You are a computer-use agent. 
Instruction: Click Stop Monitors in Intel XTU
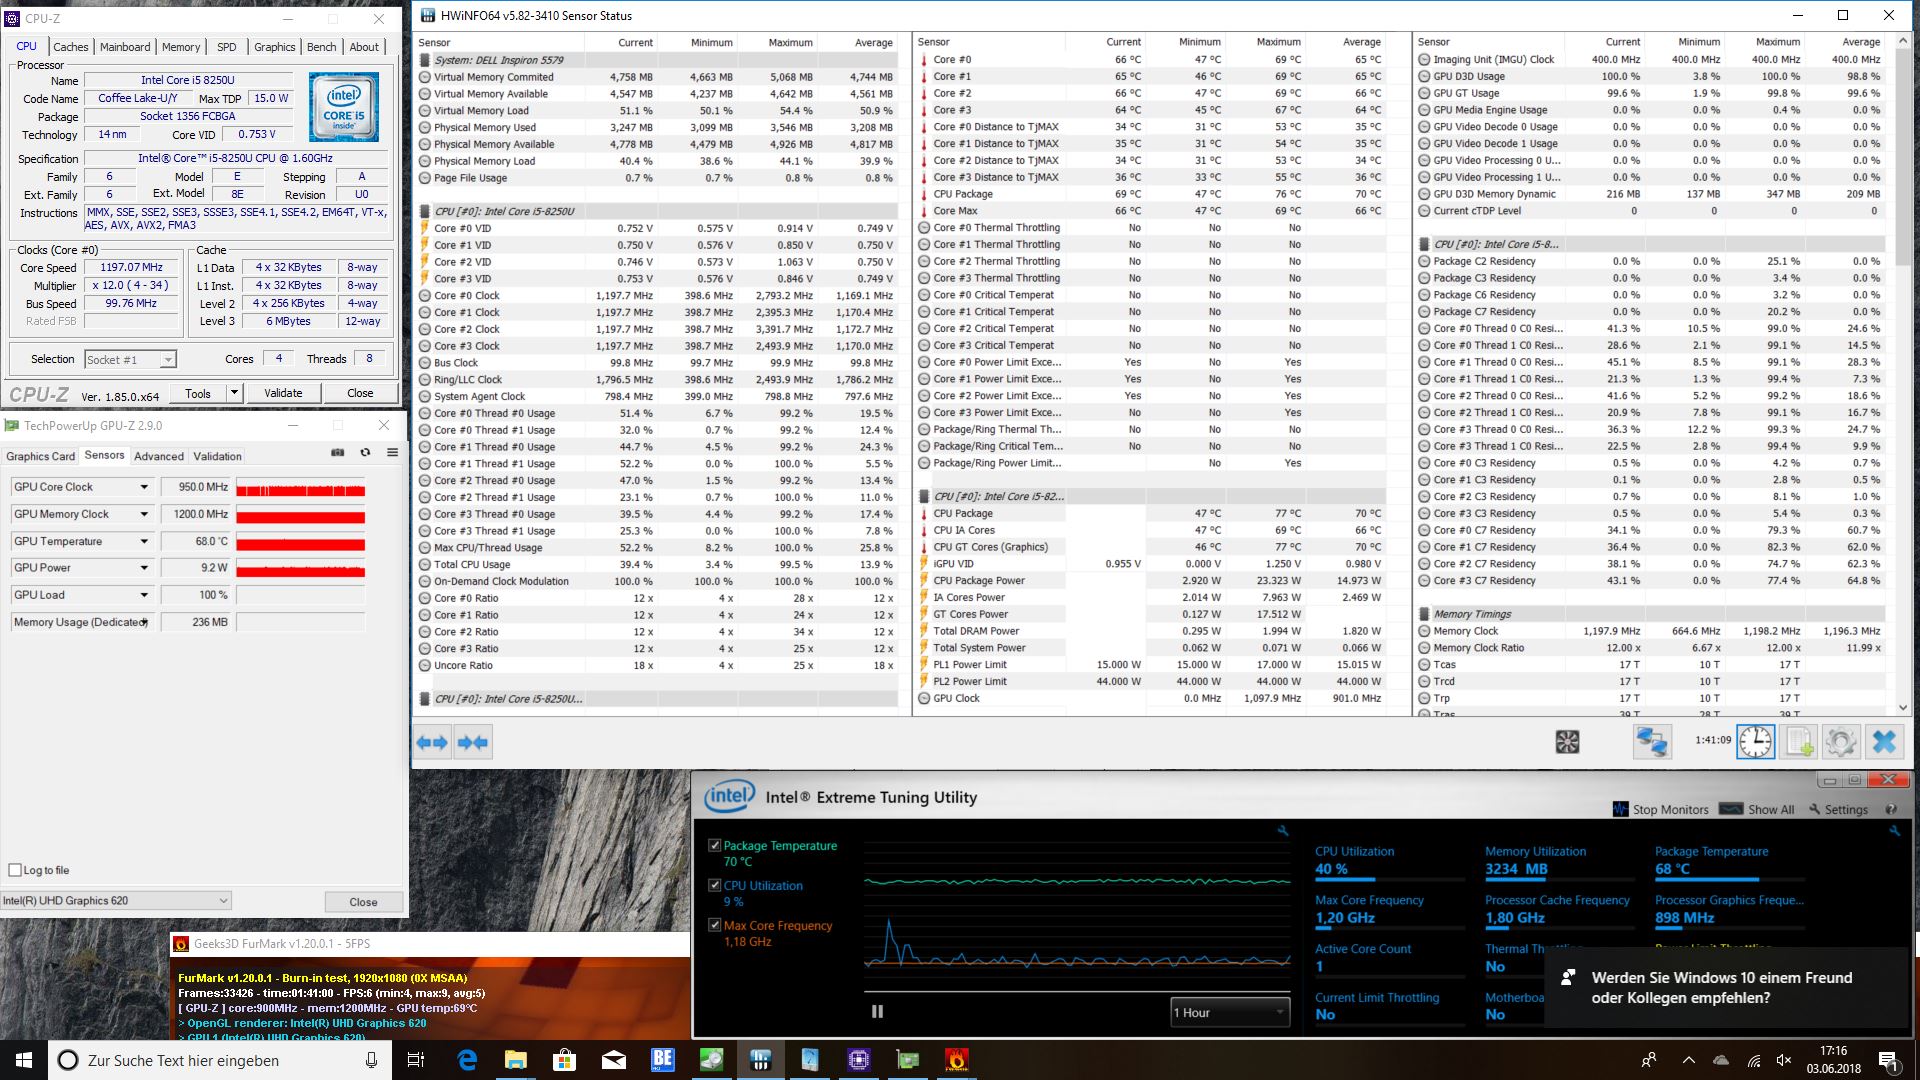pyautogui.click(x=1661, y=809)
